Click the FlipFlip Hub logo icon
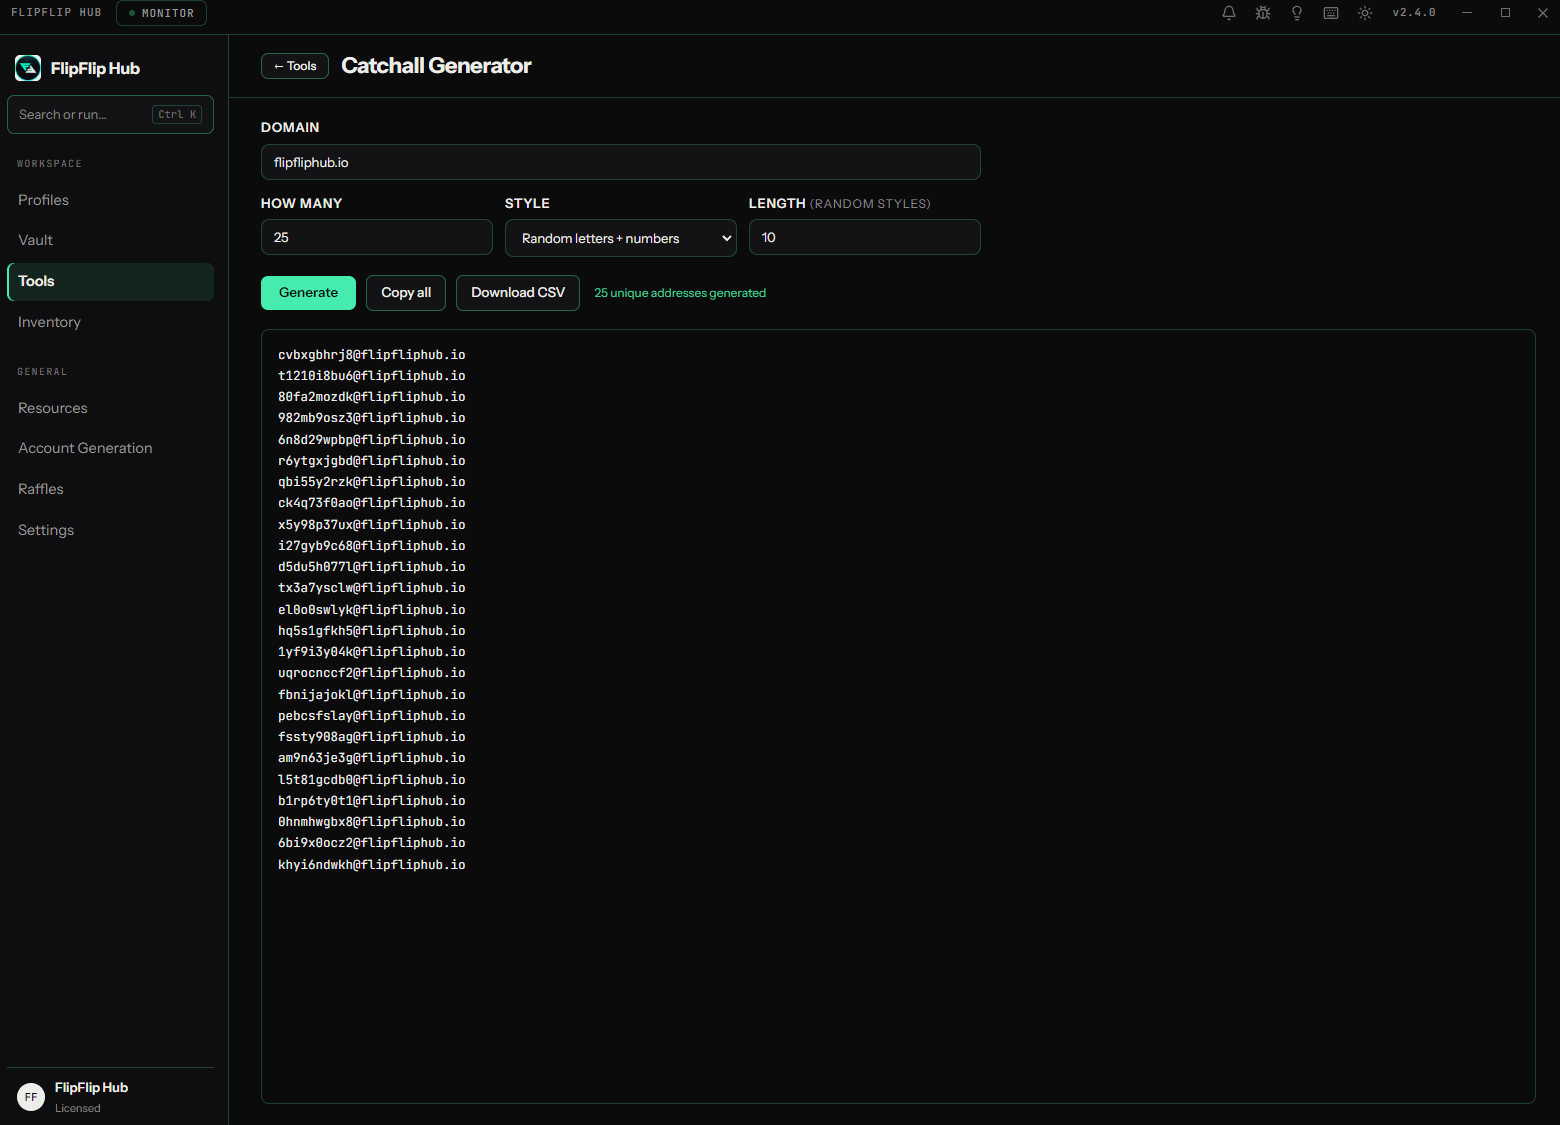 point(28,68)
